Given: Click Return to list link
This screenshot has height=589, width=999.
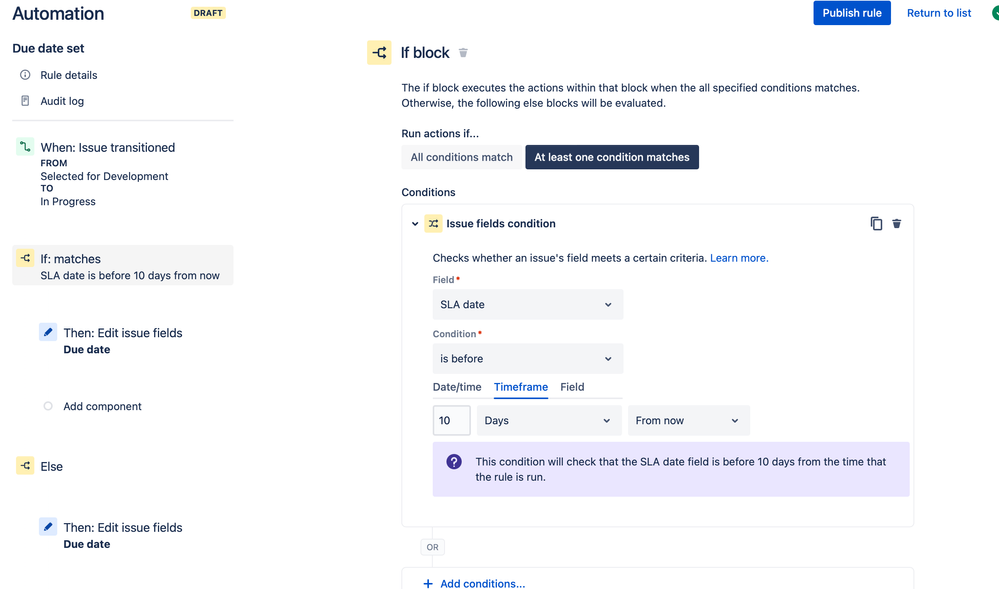Looking at the screenshot, I should pyautogui.click(x=938, y=13).
